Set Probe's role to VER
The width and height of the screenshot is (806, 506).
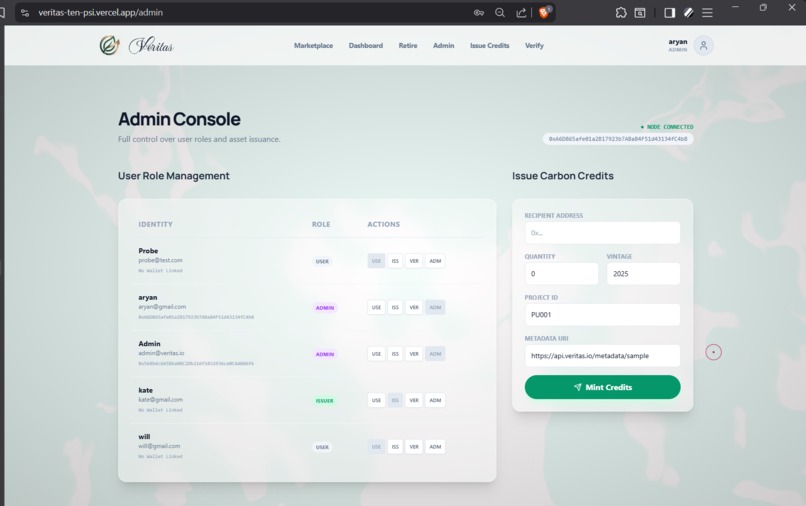(x=414, y=261)
